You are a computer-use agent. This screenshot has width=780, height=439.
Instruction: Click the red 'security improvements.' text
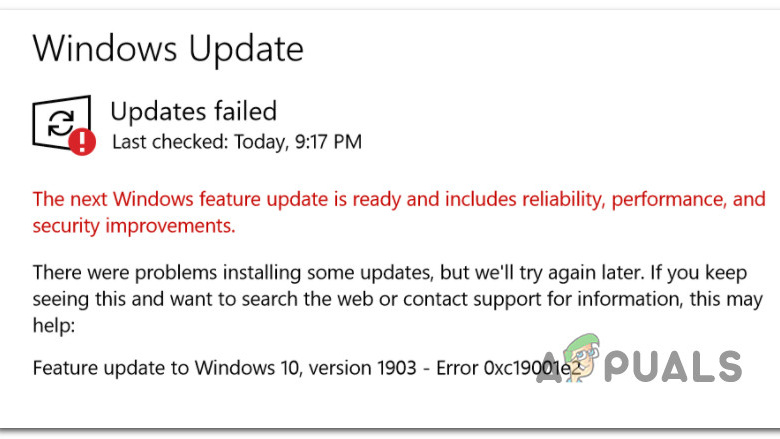[x=134, y=226]
